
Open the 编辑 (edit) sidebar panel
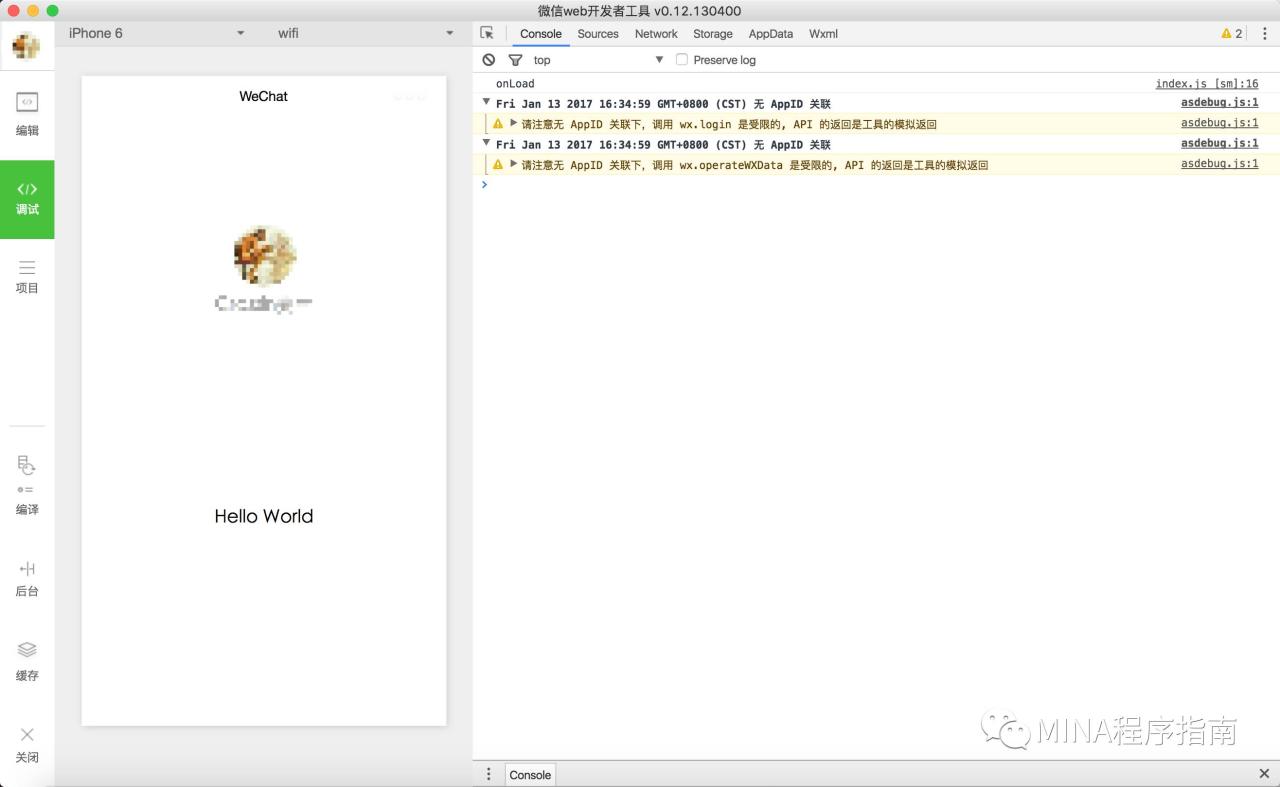click(x=27, y=114)
